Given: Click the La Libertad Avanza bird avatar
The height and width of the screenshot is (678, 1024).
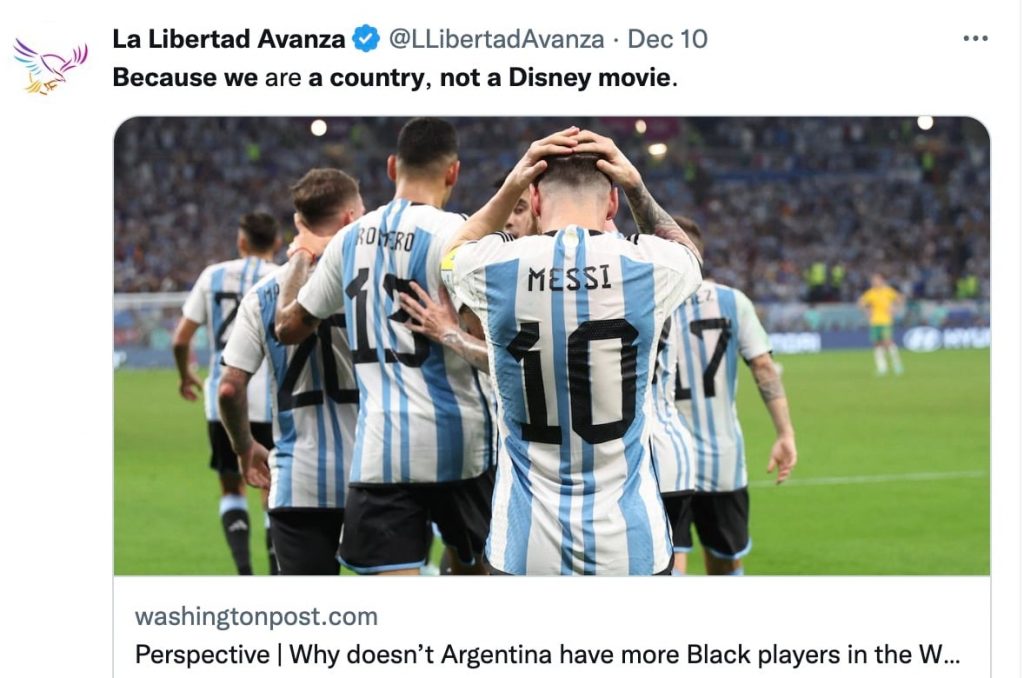Looking at the screenshot, I should (x=50, y=66).
